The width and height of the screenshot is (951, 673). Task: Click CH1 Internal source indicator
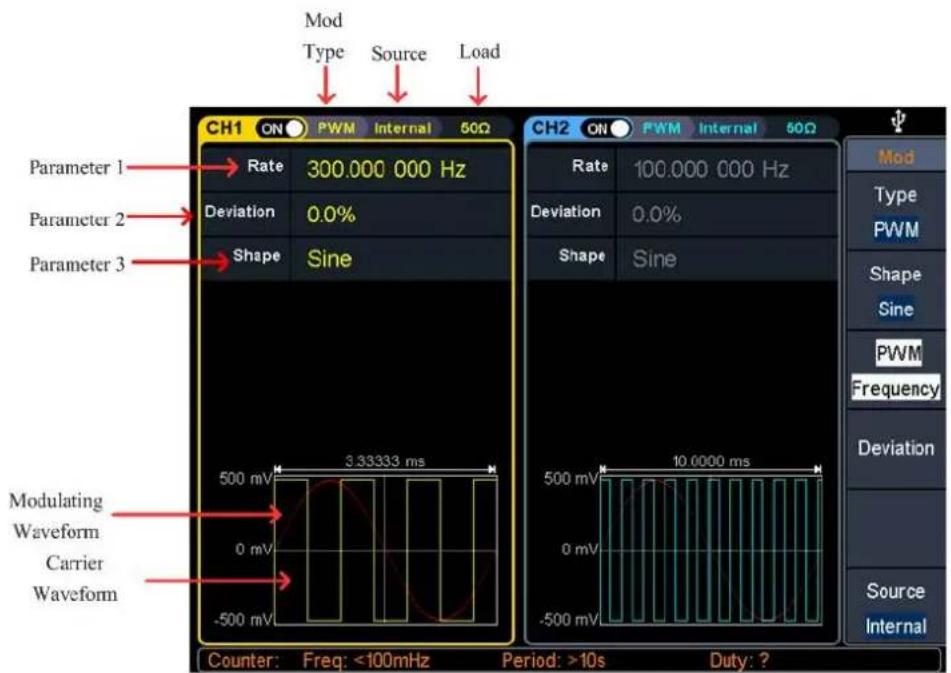click(402, 129)
